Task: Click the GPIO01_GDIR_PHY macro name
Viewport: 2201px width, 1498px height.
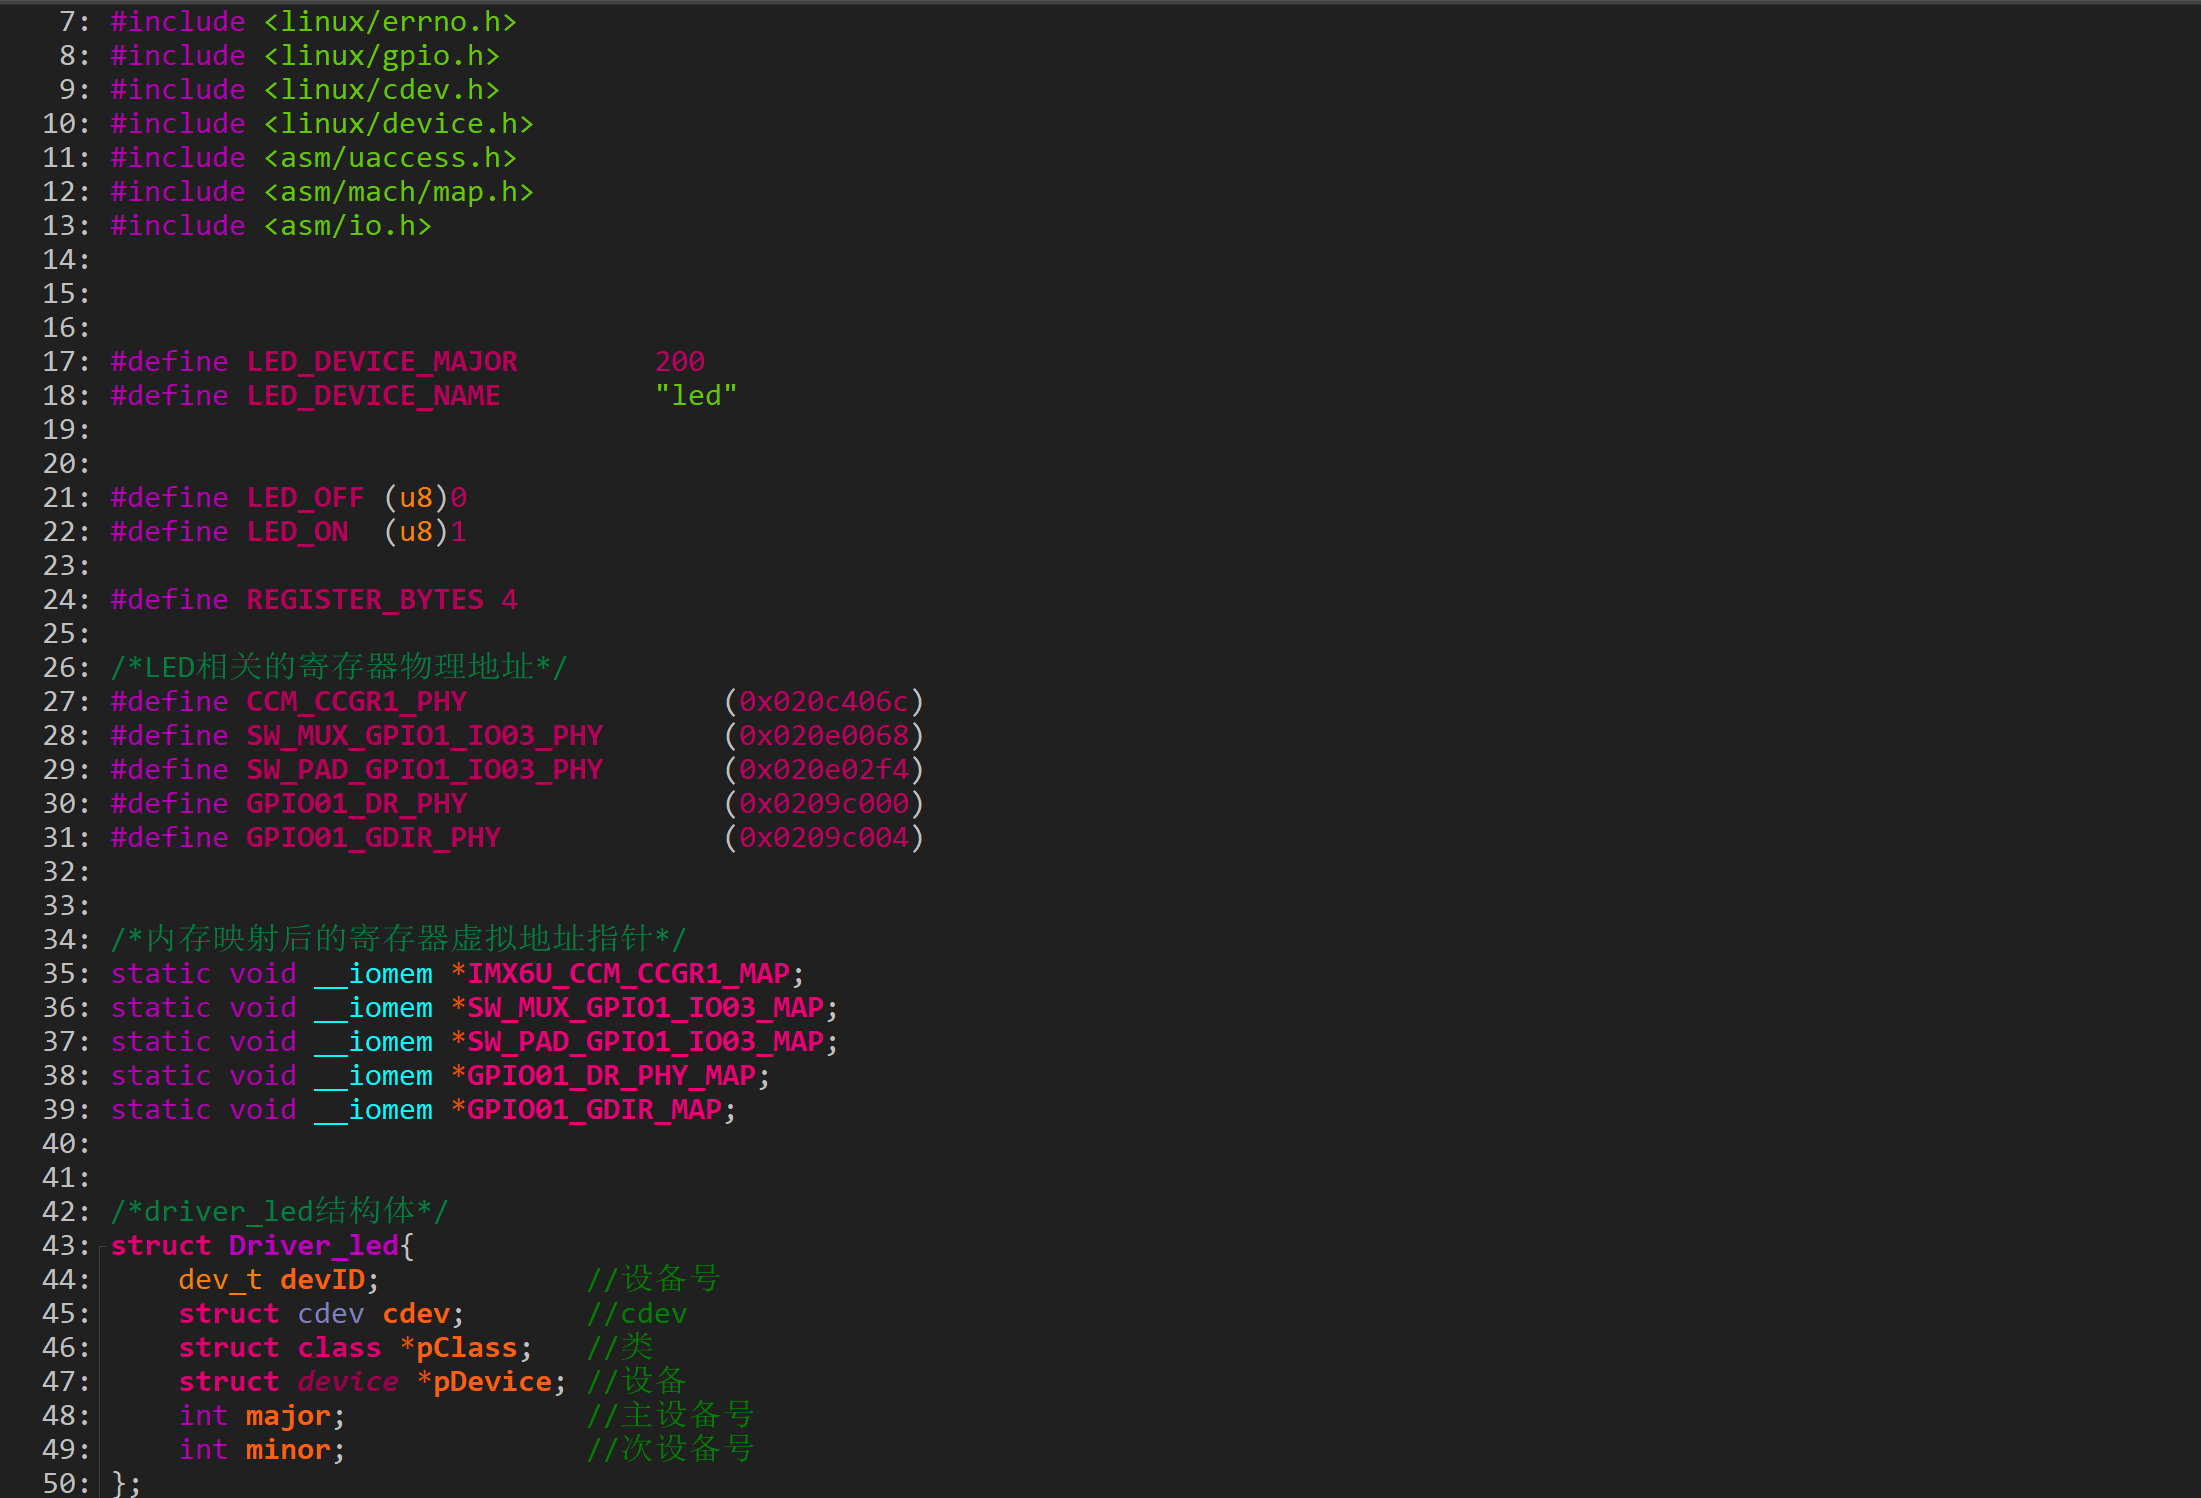Action: (373, 838)
